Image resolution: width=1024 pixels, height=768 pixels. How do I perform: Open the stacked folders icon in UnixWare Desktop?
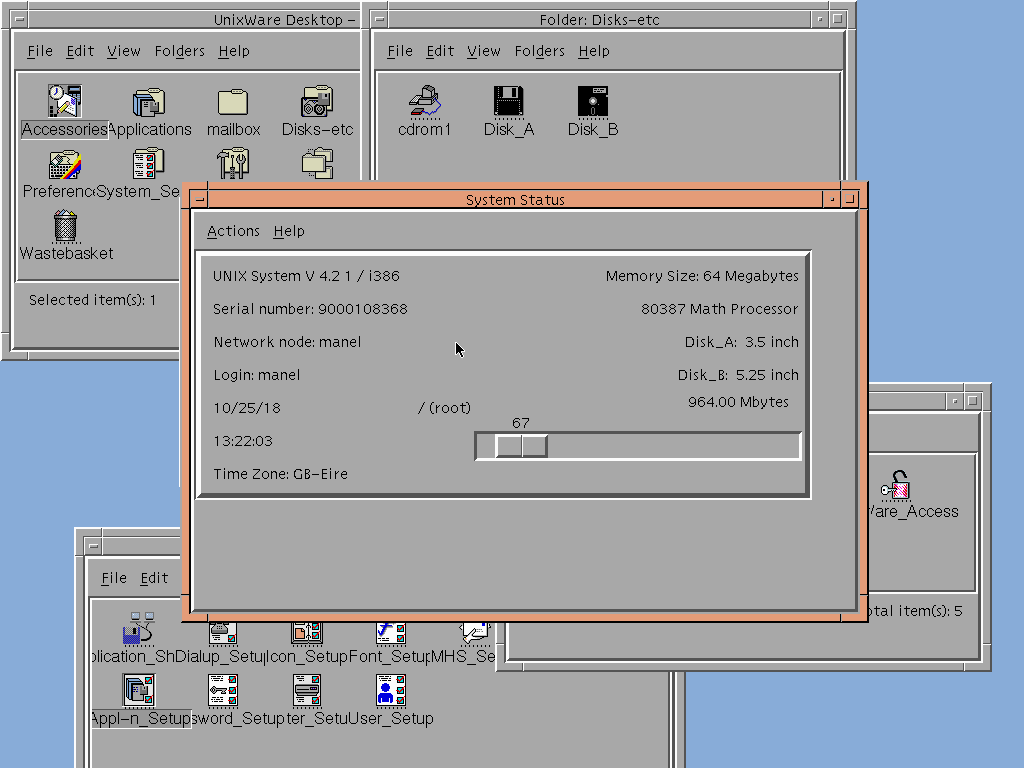(x=317, y=163)
